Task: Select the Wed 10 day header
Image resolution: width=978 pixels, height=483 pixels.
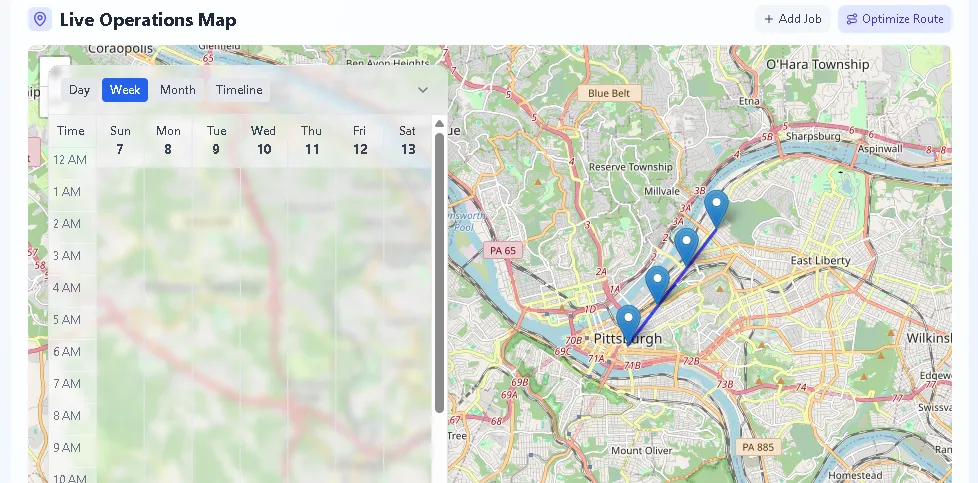Action: click(x=263, y=140)
